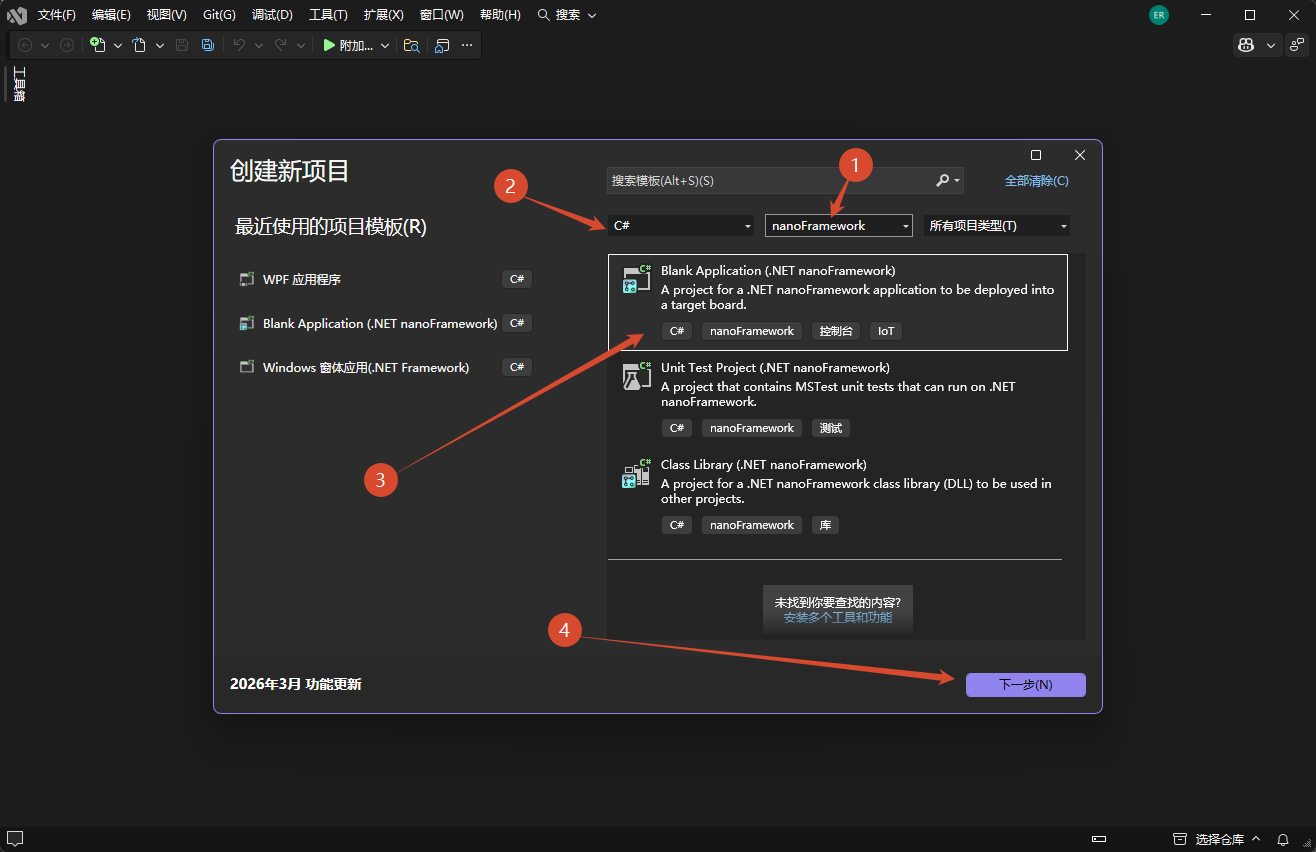Select the Unit Test Project (.NET nanoFramework) template title
Screen dimensions: 1316x852
775,368
